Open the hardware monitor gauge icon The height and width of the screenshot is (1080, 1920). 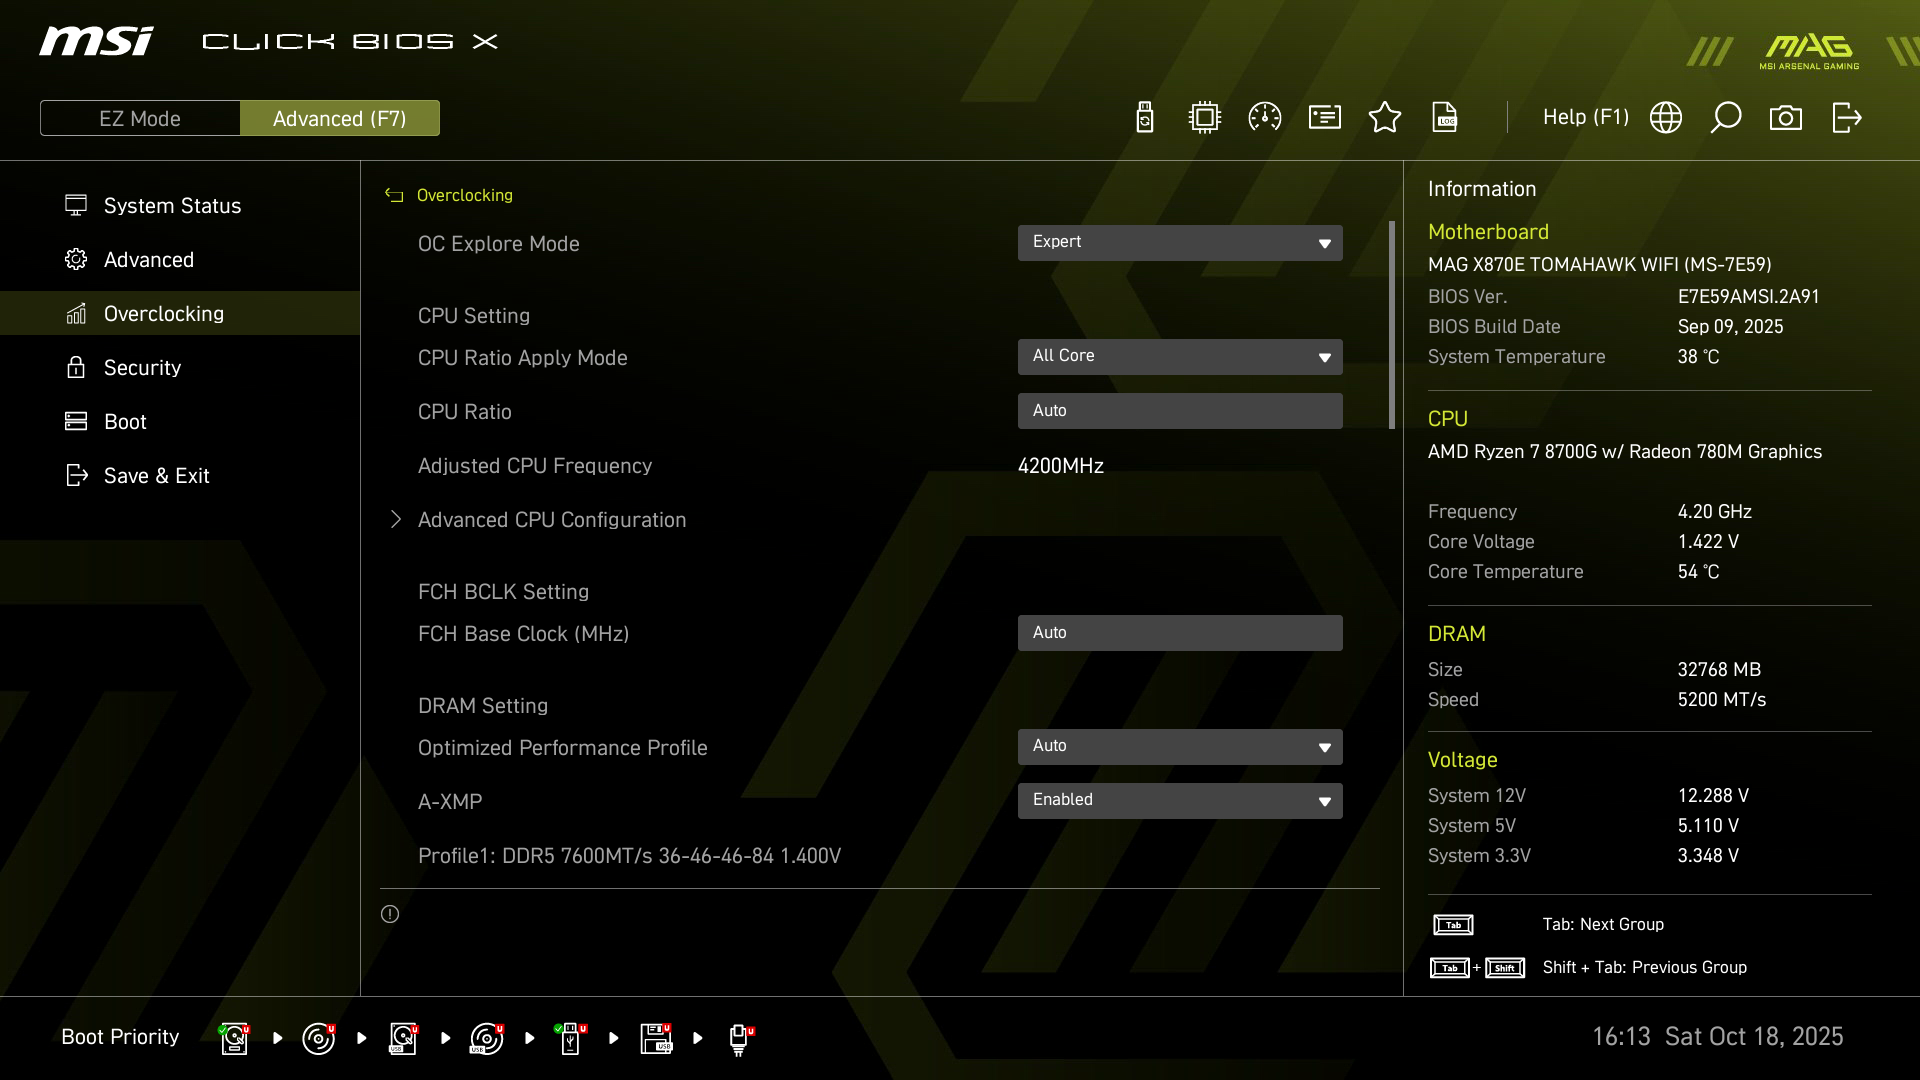click(x=1265, y=118)
